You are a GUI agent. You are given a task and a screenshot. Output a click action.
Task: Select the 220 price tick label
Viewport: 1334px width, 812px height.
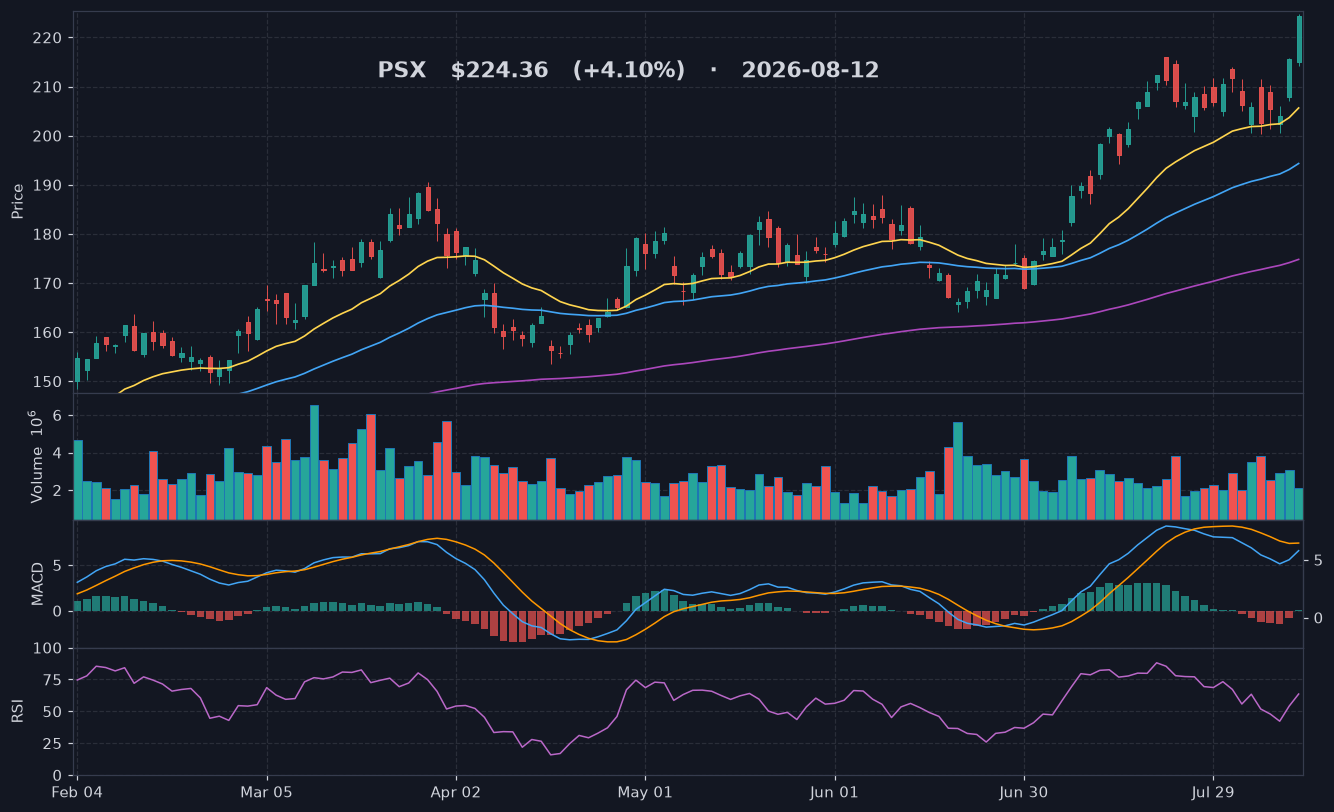(x=48, y=38)
